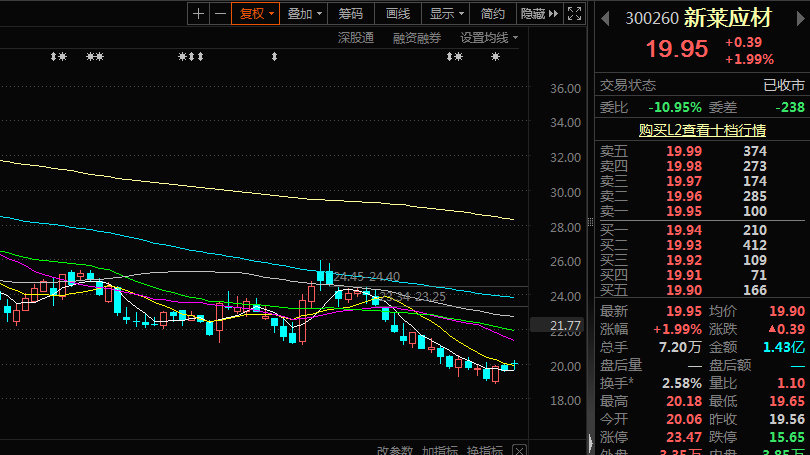Click the 均价 value 19.90

tap(787, 311)
